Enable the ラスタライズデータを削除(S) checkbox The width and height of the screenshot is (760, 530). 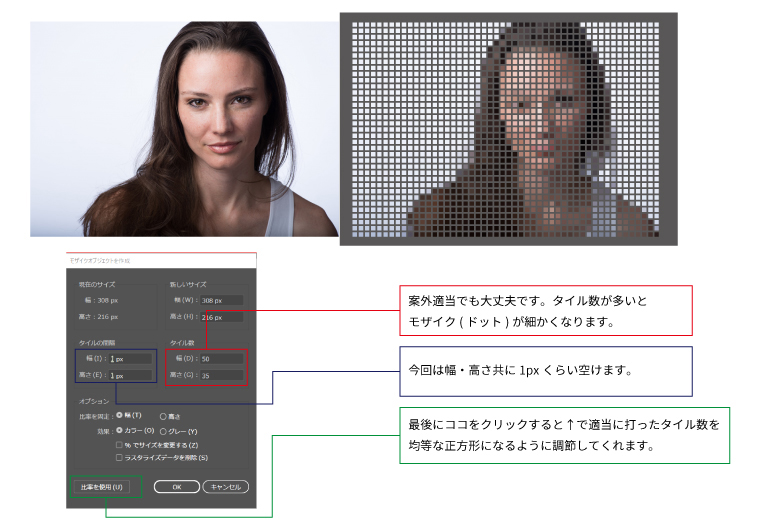tap(120, 457)
